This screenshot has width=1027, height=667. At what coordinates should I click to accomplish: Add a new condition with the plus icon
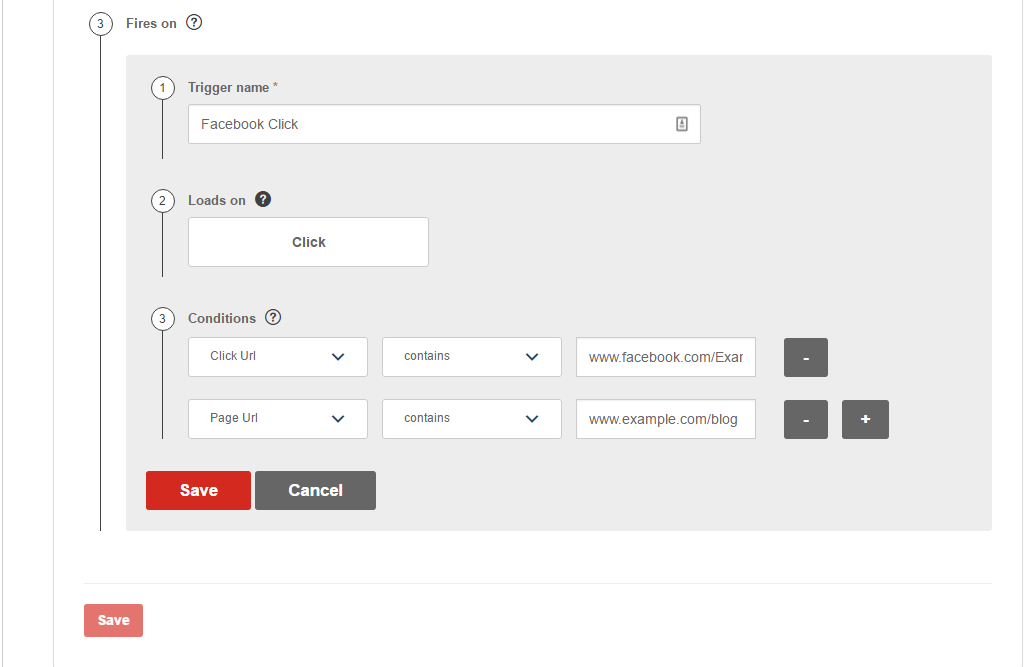864,419
